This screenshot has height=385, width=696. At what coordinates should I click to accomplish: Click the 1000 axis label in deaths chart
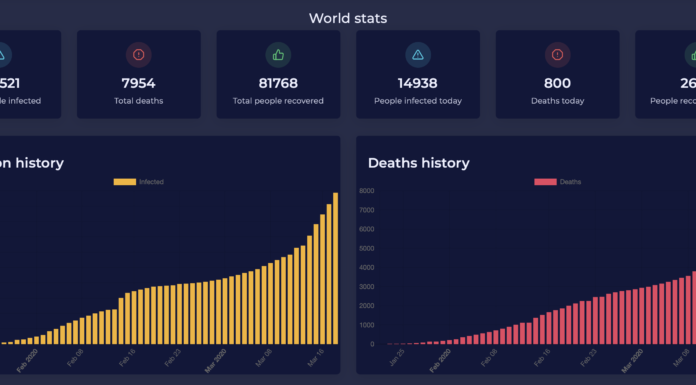[367, 325]
